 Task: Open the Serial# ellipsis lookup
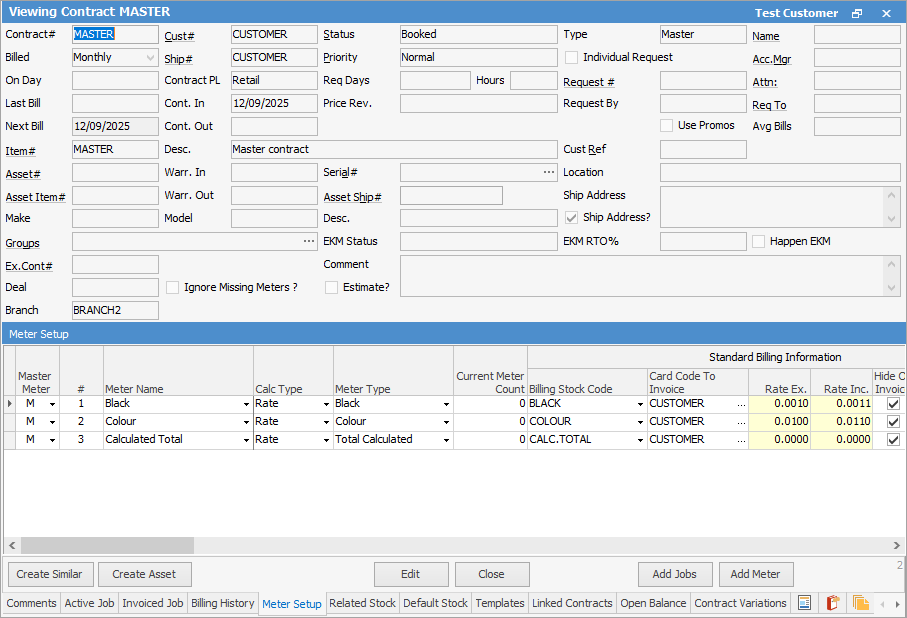549,172
